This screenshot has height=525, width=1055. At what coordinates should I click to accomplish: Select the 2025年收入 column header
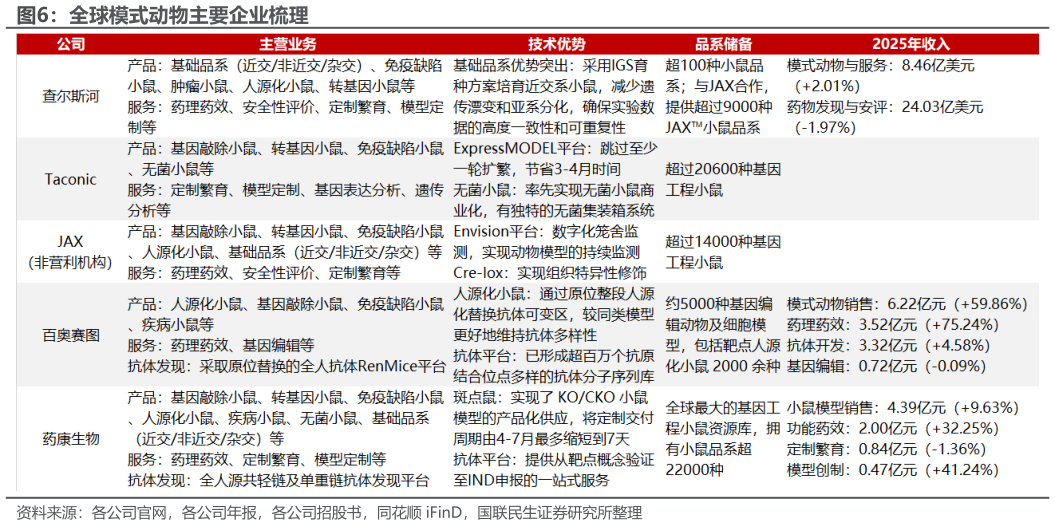(911, 44)
